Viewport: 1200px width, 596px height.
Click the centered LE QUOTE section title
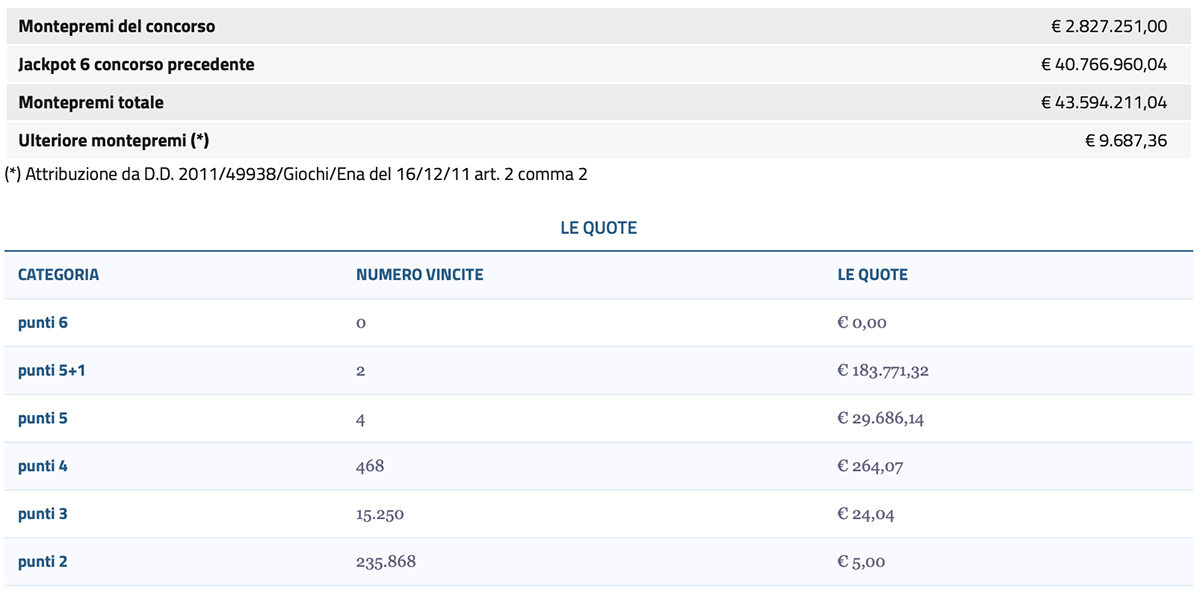[x=598, y=228]
